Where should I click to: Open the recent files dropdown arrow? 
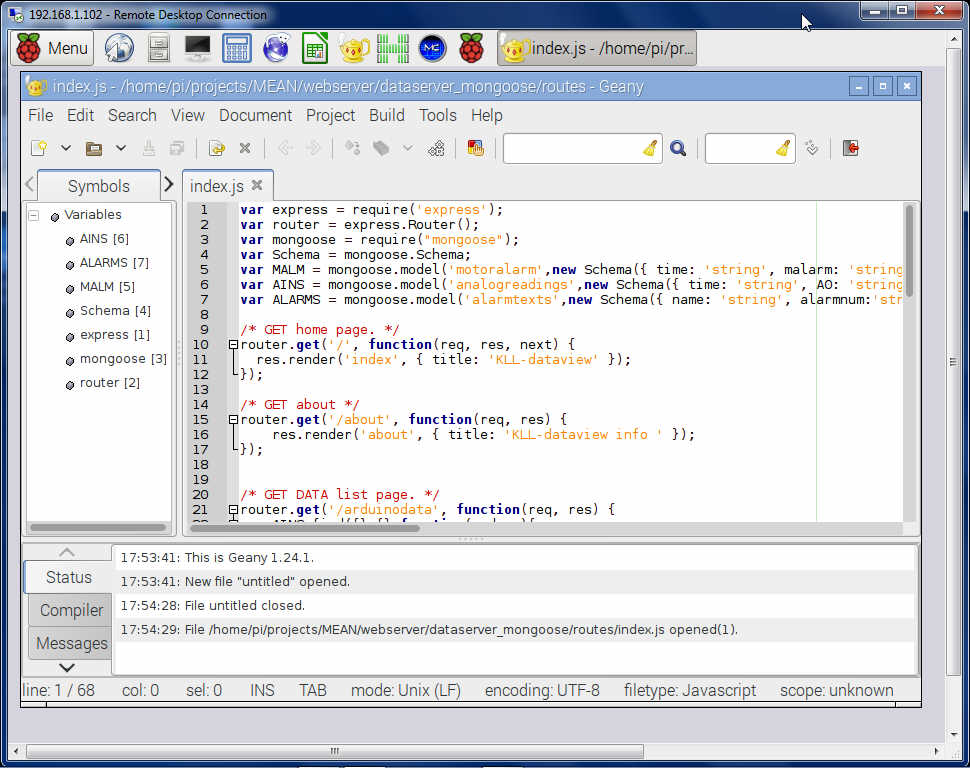point(121,148)
